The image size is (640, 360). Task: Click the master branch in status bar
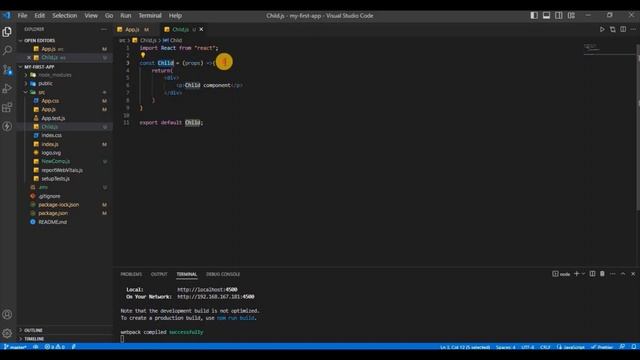15,347
